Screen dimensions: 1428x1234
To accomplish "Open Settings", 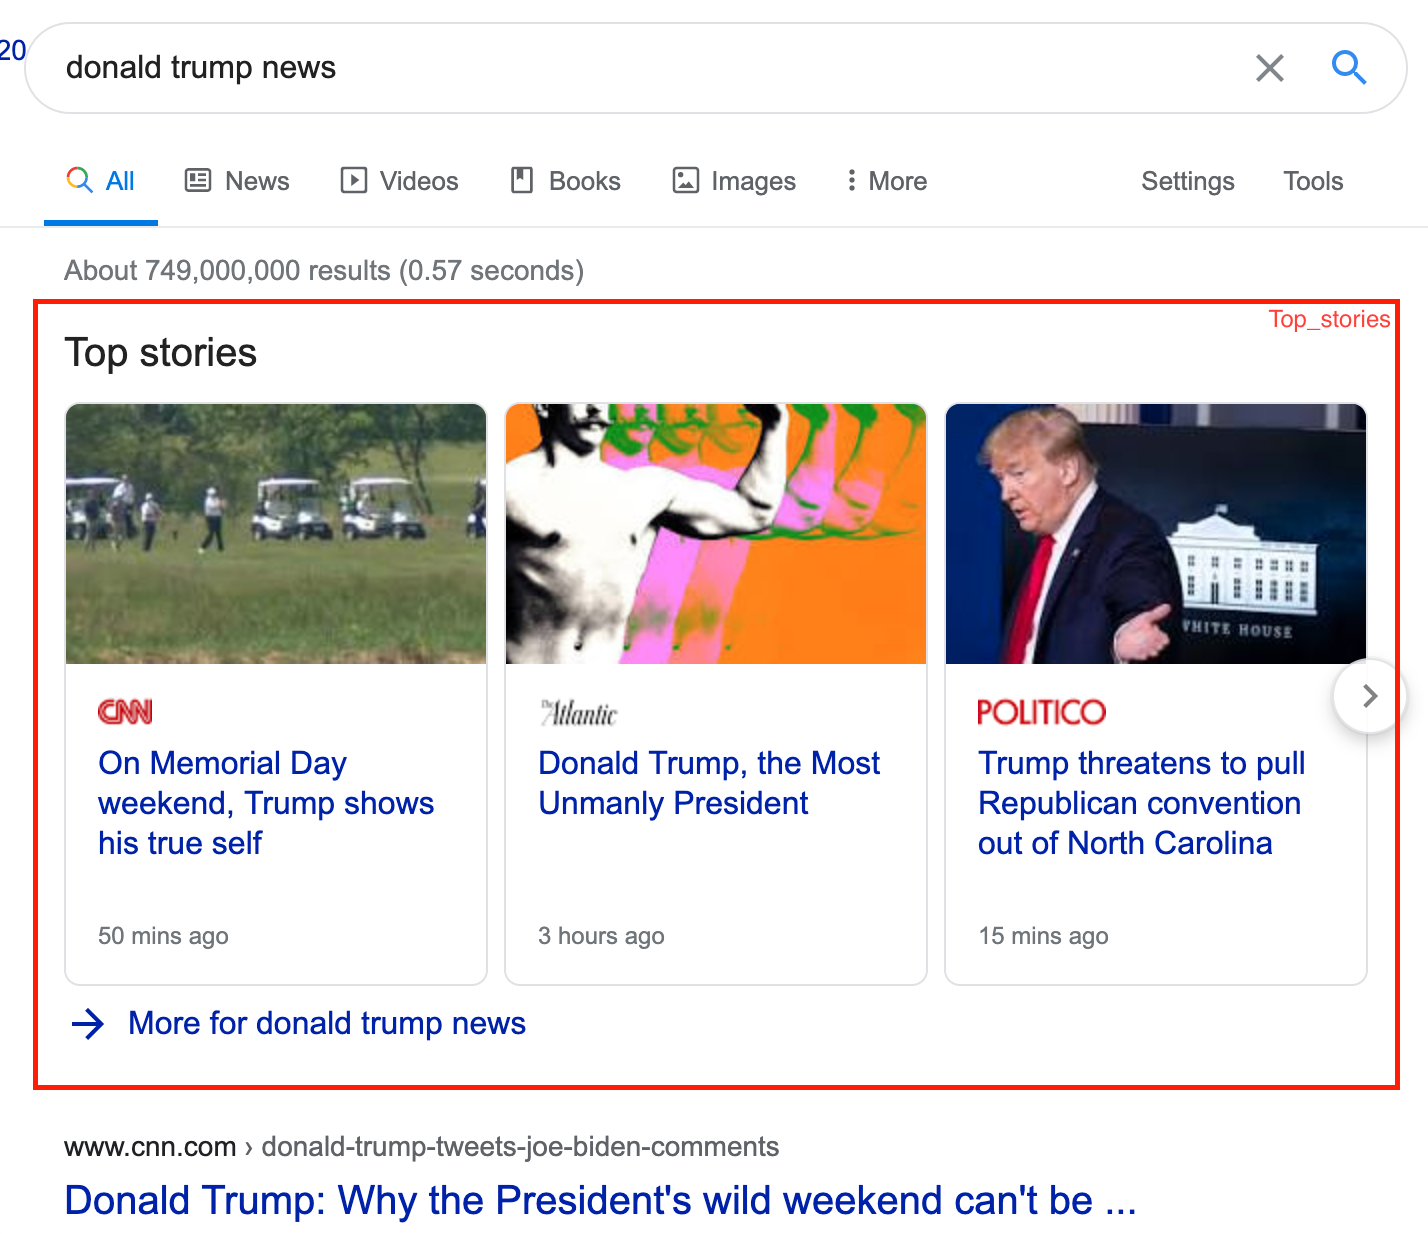I will coord(1188,181).
